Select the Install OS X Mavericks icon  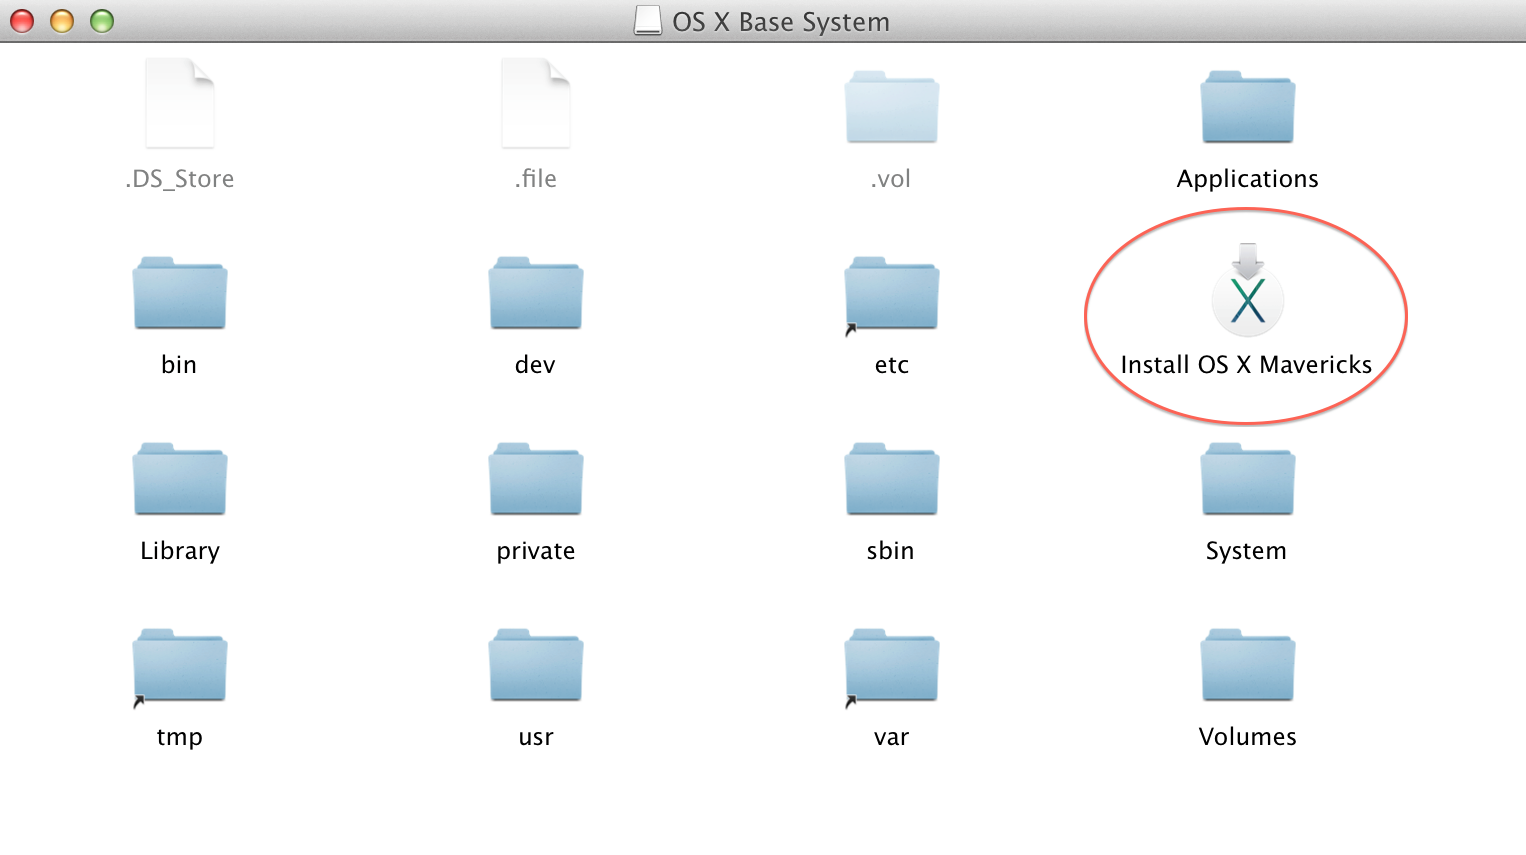(1248, 289)
